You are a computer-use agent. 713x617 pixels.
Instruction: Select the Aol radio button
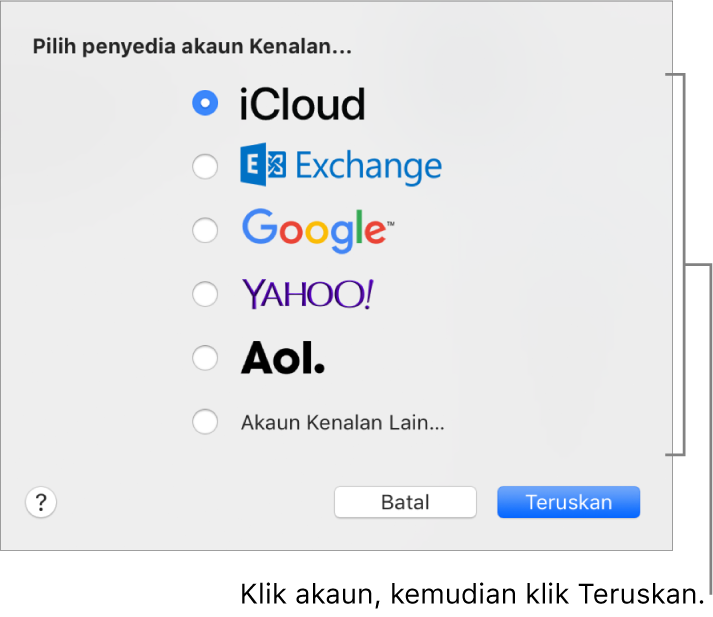pyautogui.click(x=205, y=358)
